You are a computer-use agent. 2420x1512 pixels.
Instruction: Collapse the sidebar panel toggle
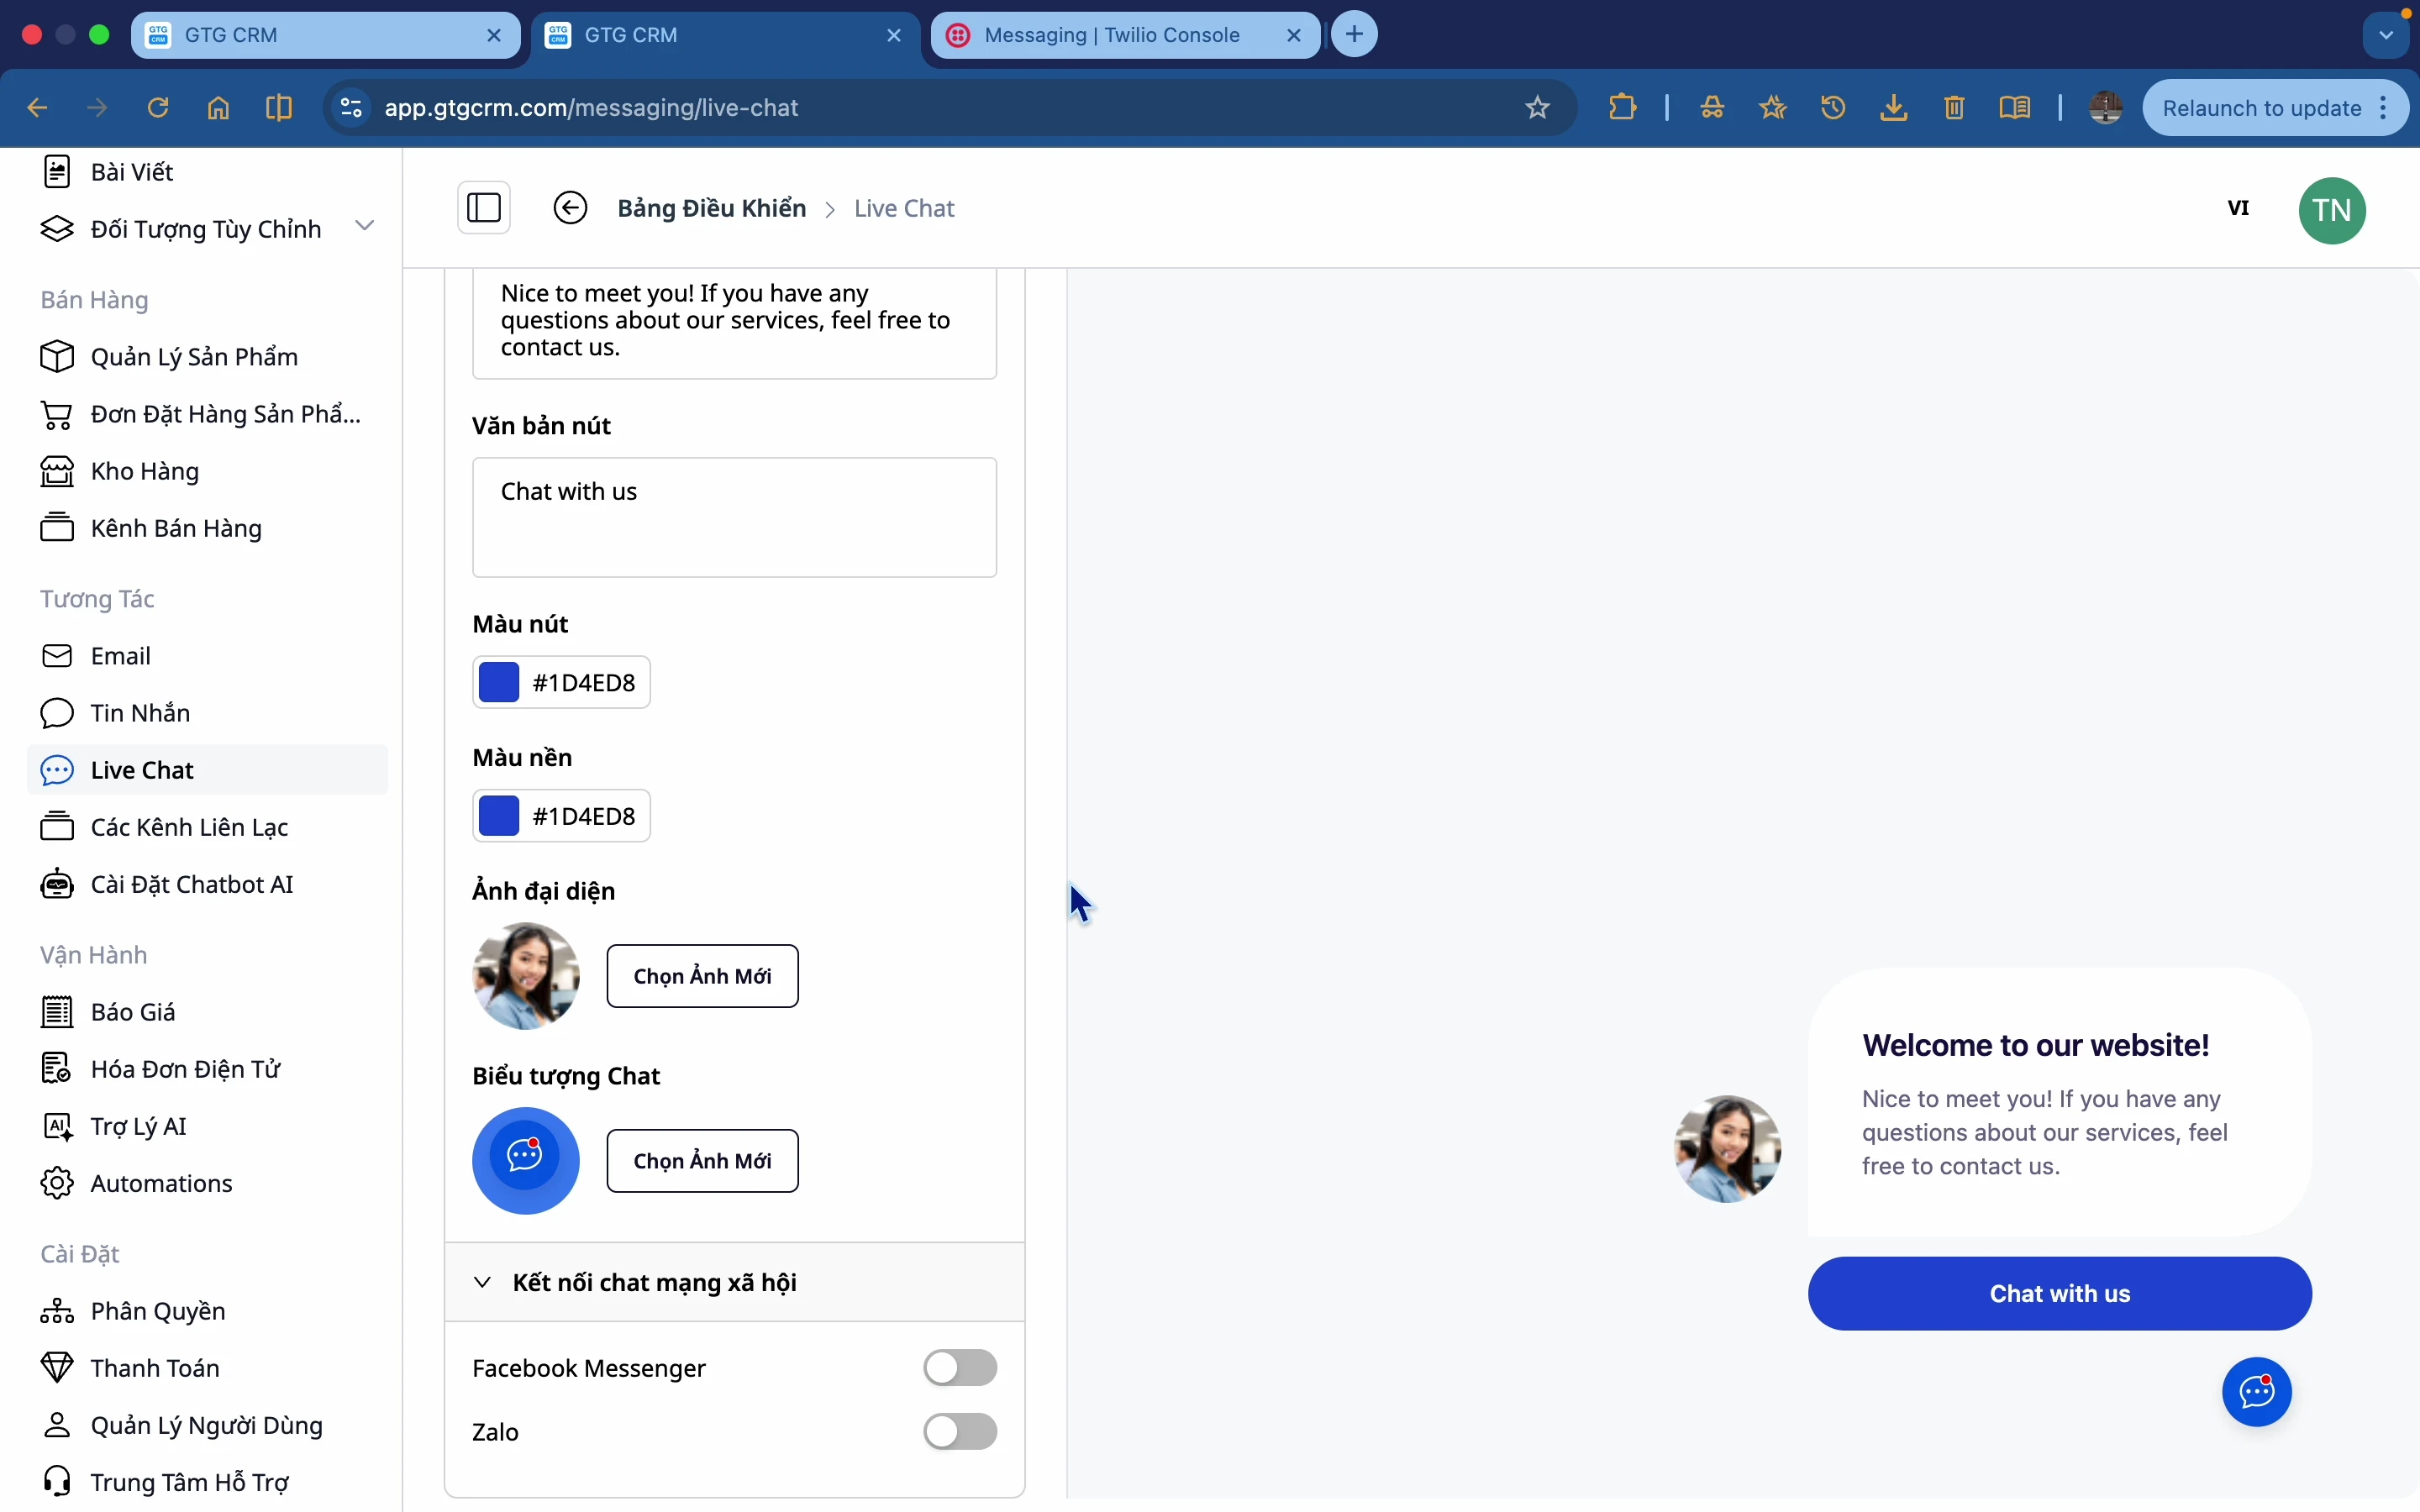click(x=484, y=207)
